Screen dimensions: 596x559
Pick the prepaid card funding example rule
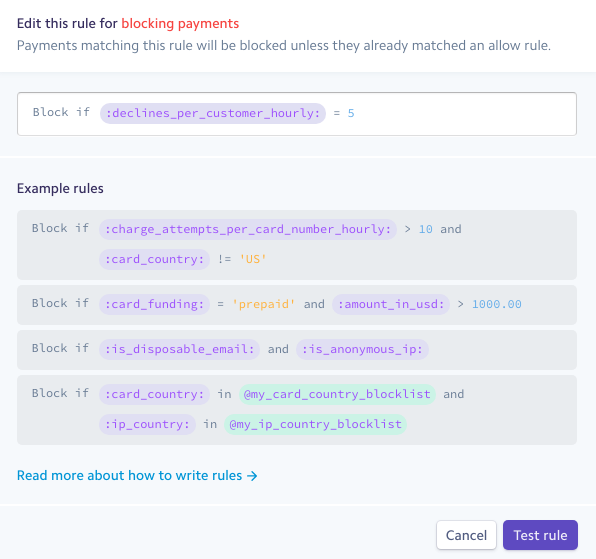(297, 305)
